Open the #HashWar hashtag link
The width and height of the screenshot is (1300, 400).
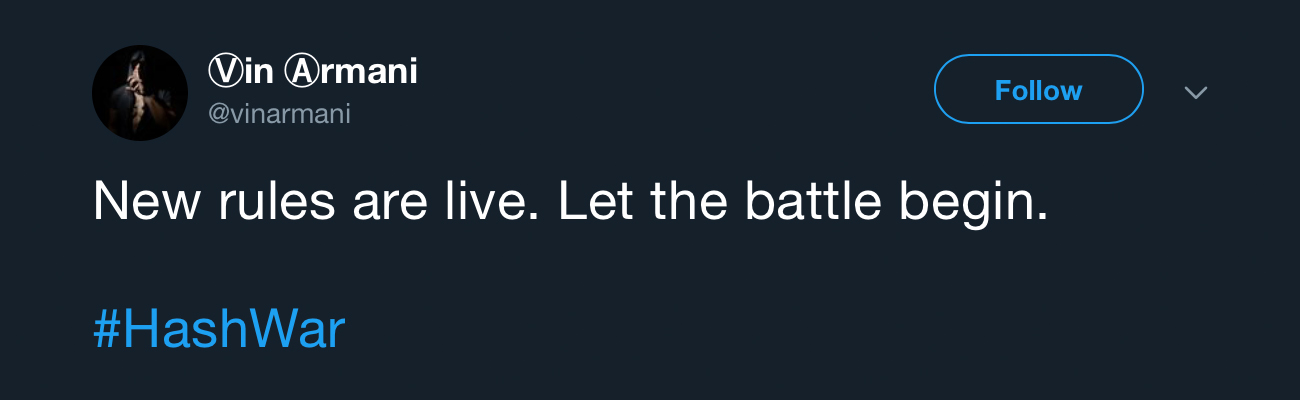(x=219, y=331)
